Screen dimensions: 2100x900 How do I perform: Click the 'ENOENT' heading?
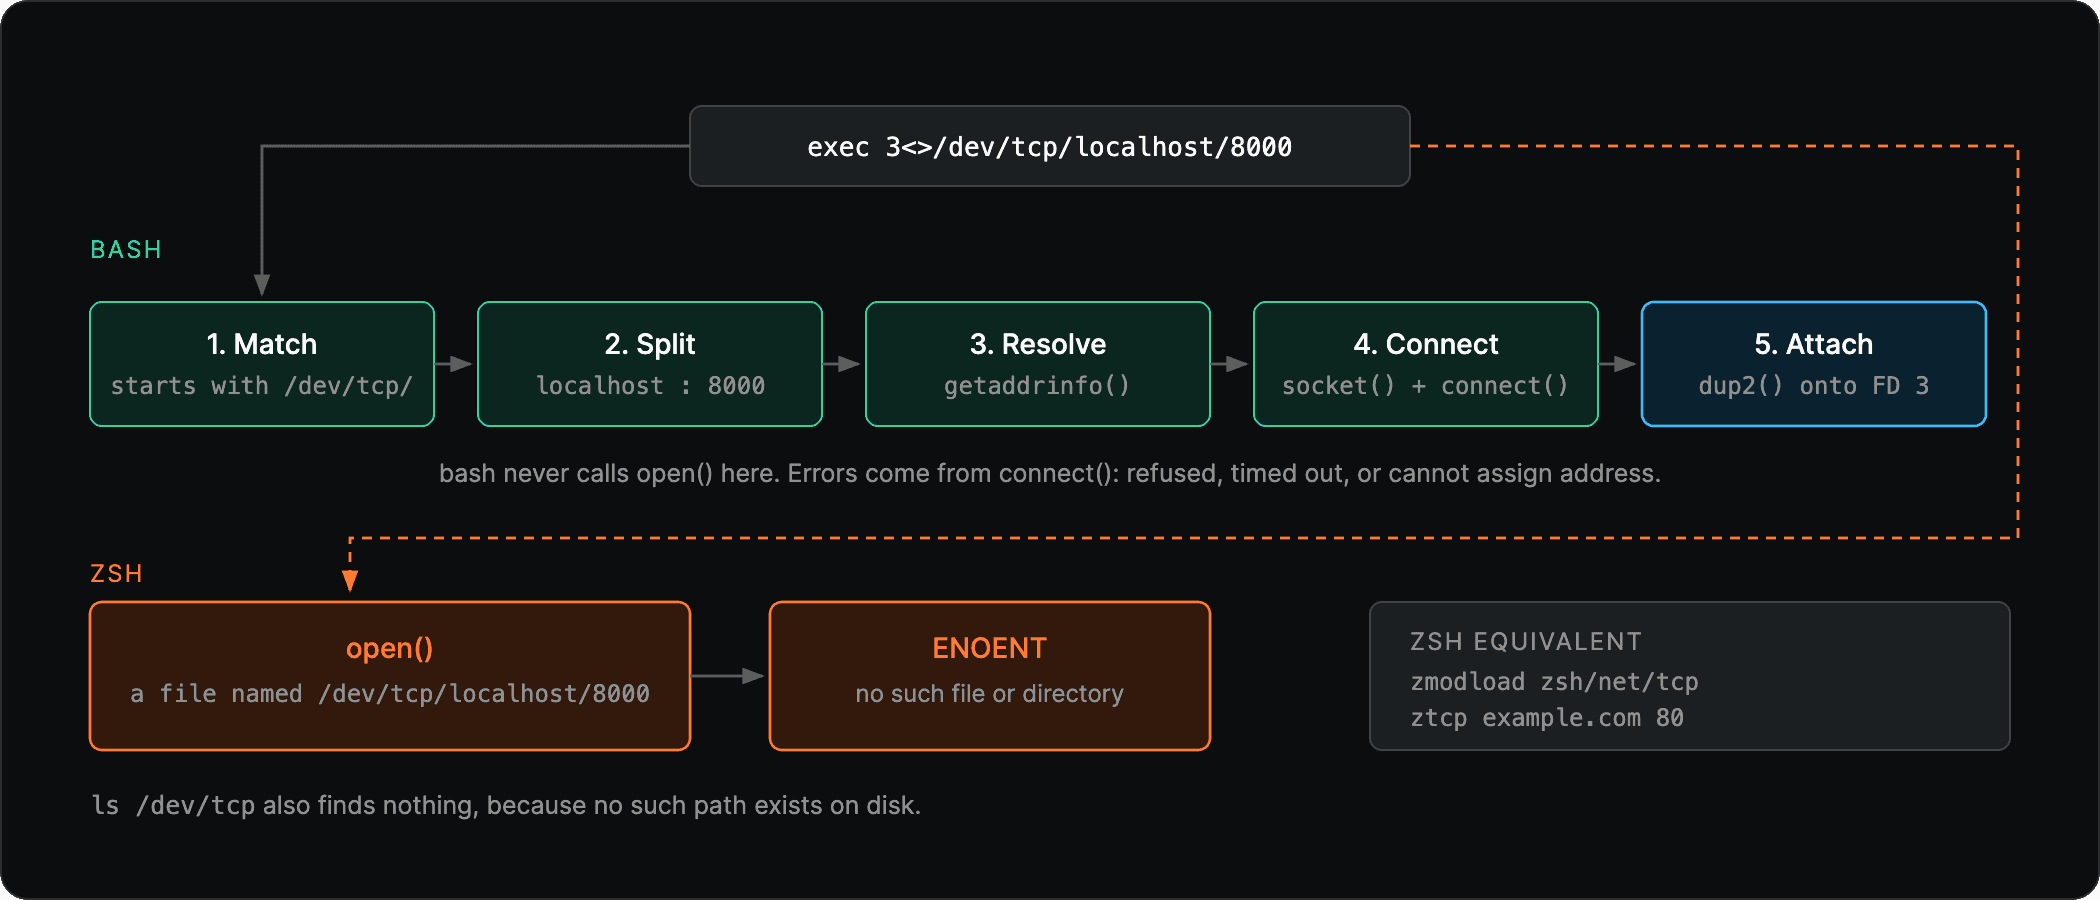coord(990,648)
